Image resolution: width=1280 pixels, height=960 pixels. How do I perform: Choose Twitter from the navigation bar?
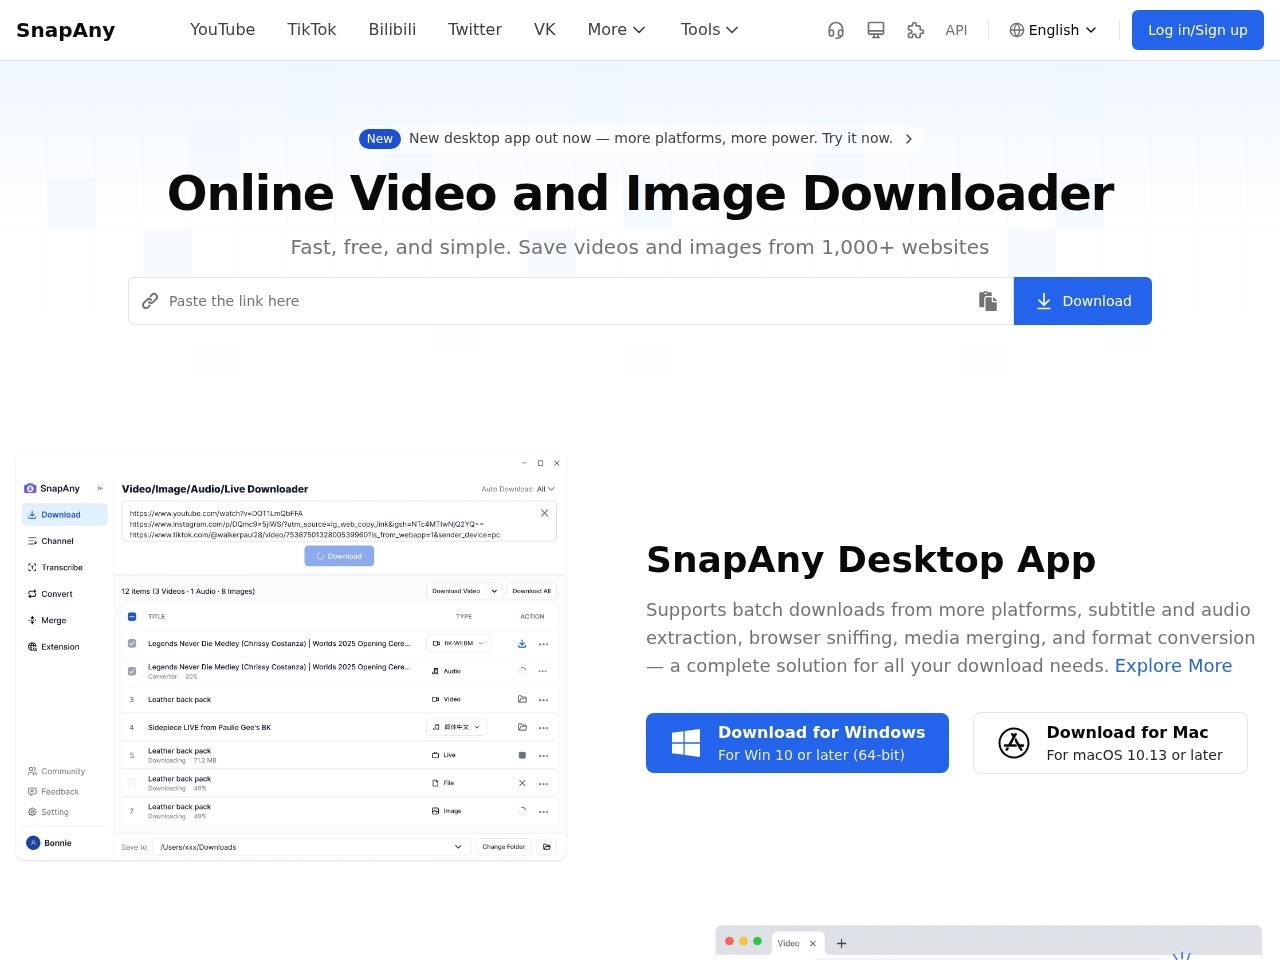click(x=475, y=30)
